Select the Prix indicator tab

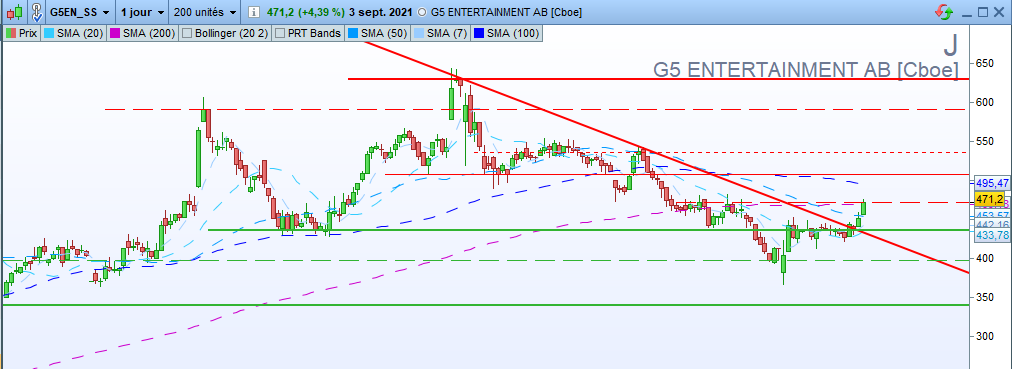point(22,33)
